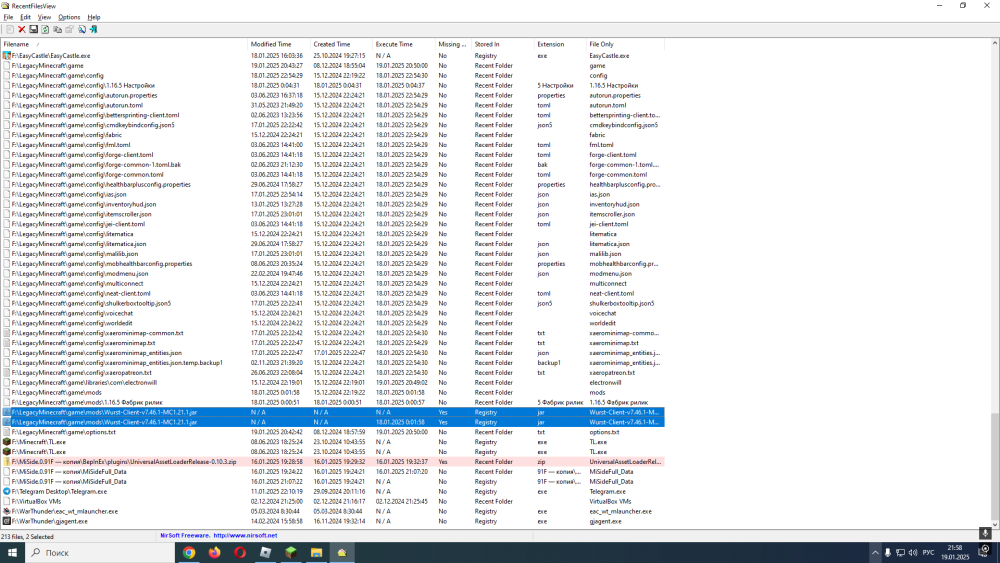Select the F:\LegacyMinecraft\game\options.txt row

(x=332, y=432)
